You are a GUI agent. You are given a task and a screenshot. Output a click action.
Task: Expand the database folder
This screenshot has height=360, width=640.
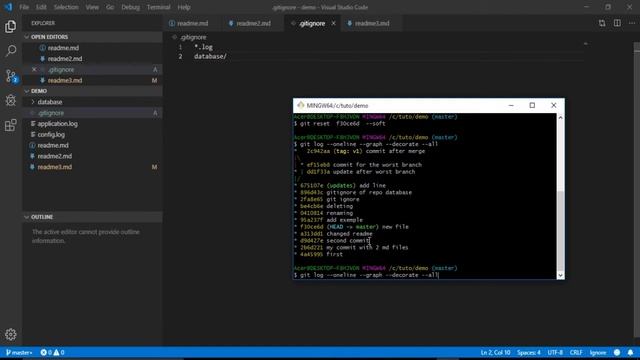point(92,102)
